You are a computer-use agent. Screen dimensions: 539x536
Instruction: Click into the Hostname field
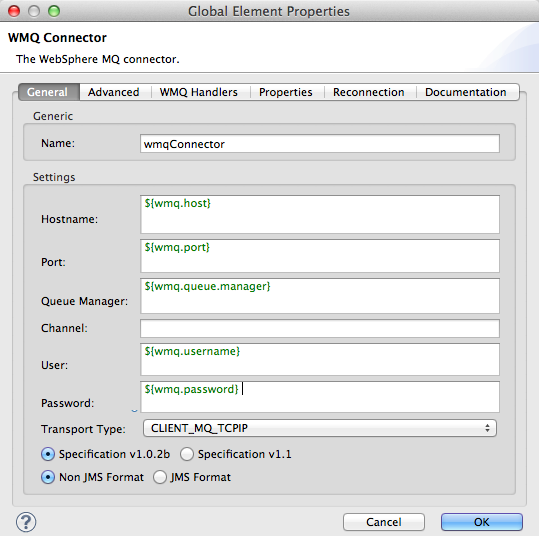[x=320, y=215]
